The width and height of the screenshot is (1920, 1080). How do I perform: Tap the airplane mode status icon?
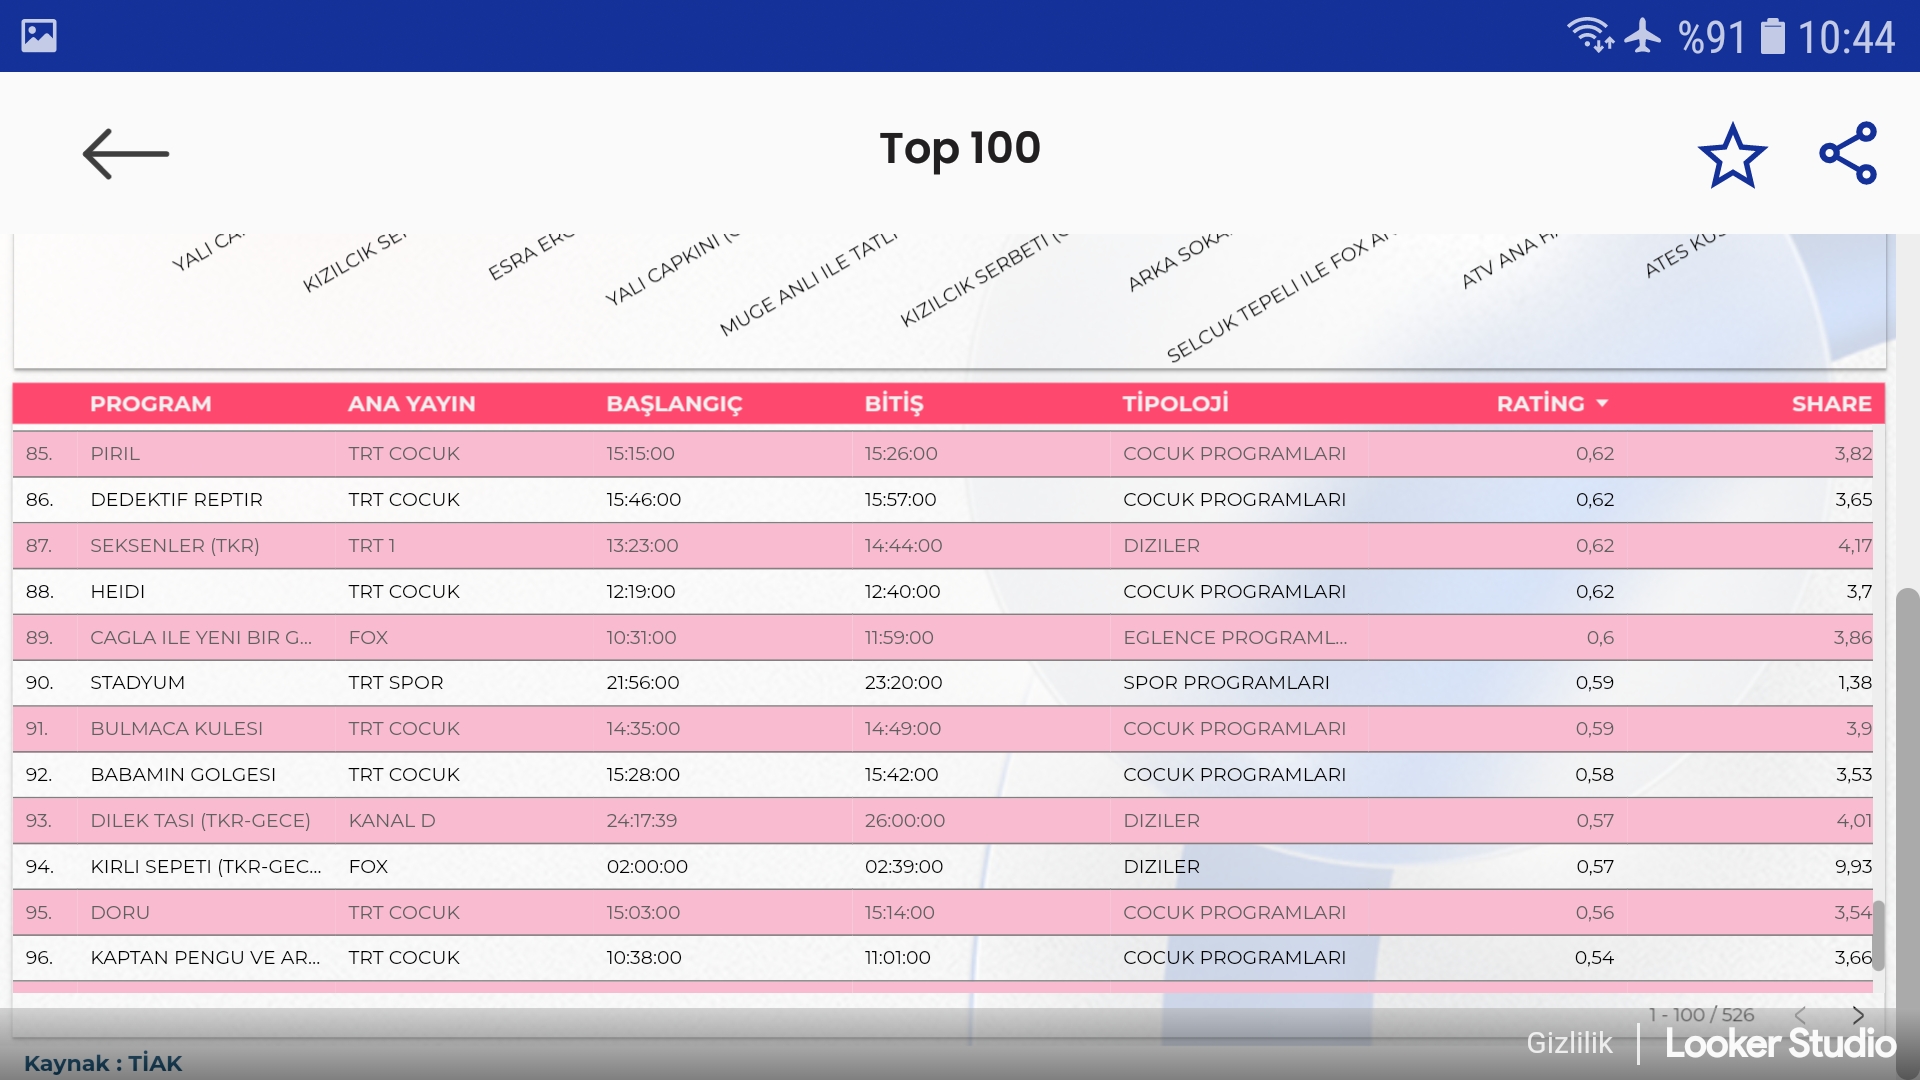[1643, 36]
